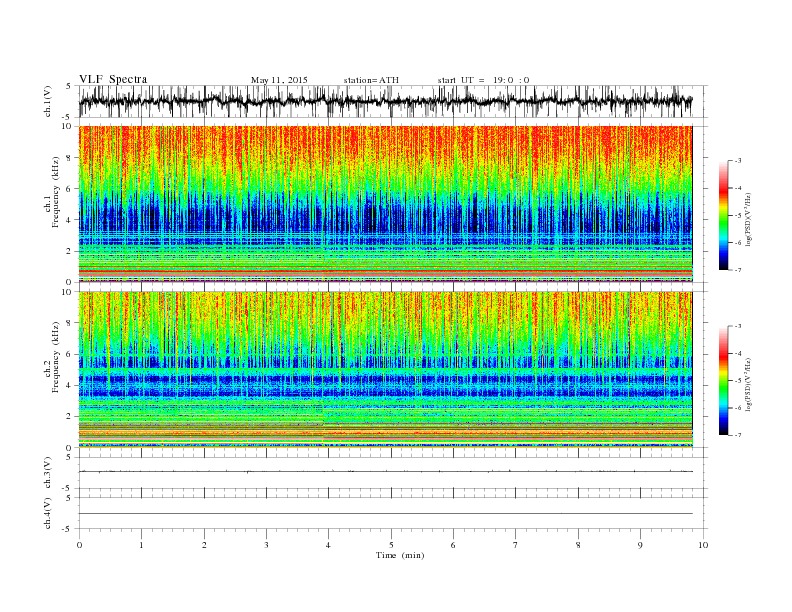The height and width of the screenshot is (612, 792).
Task: Select the 'May 11, 2015' date label
Action: tap(279, 80)
